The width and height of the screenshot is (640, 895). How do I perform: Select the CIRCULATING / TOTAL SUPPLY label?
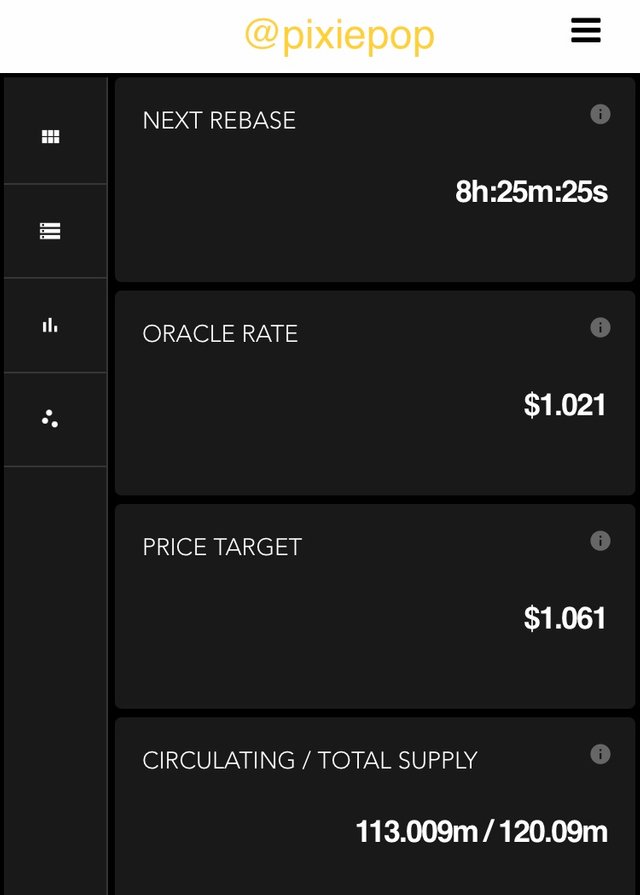[310, 760]
